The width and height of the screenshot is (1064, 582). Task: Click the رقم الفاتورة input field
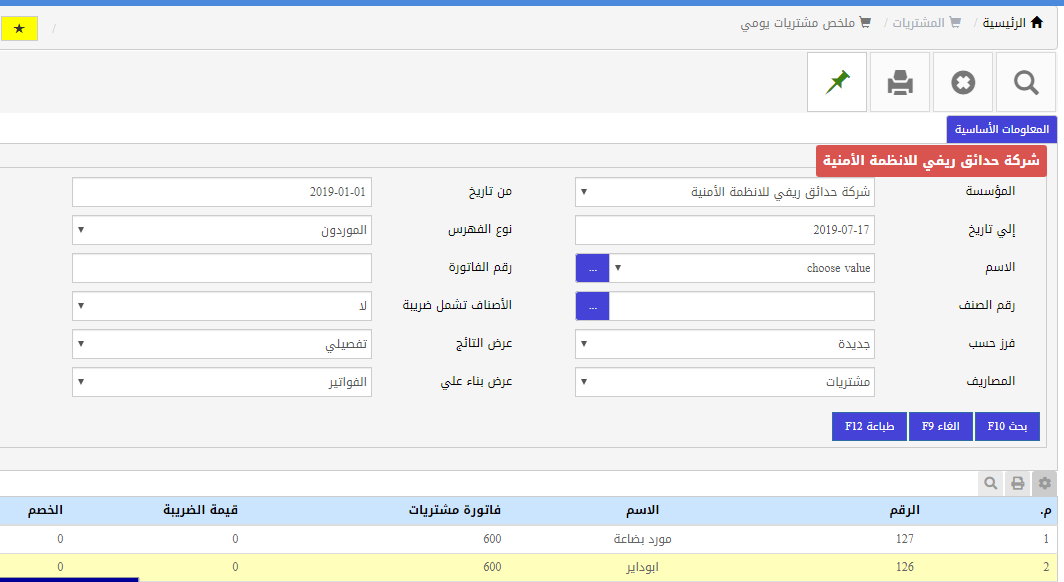pos(222,268)
